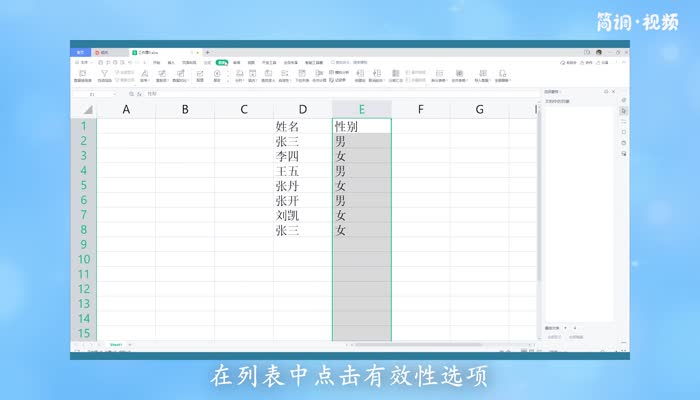Open the PivotTable tool in the ribbon
This screenshot has width=700, height=400.
pyautogui.click(x=82, y=75)
